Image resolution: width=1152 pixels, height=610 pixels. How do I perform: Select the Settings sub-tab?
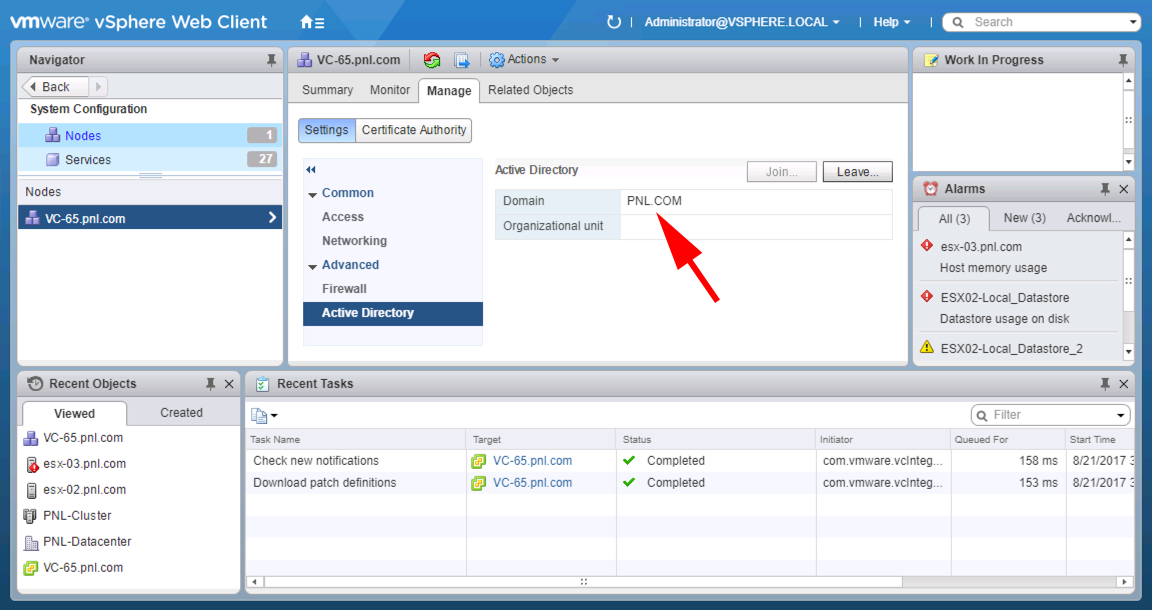tap(326, 130)
